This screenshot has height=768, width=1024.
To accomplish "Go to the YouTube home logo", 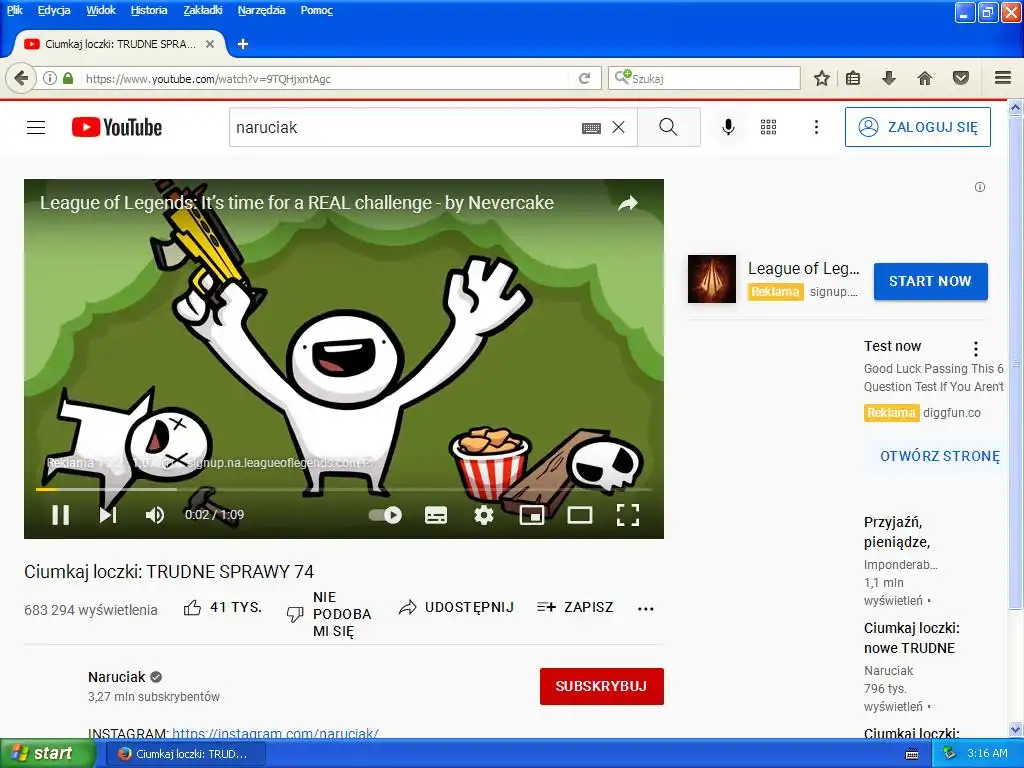I will tap(117, 127).
